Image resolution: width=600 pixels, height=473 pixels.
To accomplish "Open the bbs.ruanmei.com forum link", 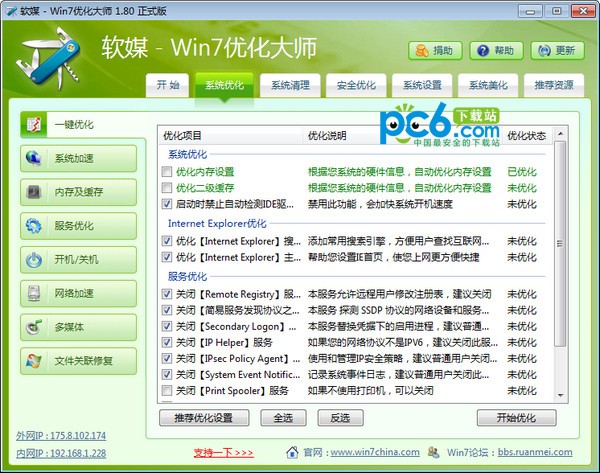I will coord(535,452).
